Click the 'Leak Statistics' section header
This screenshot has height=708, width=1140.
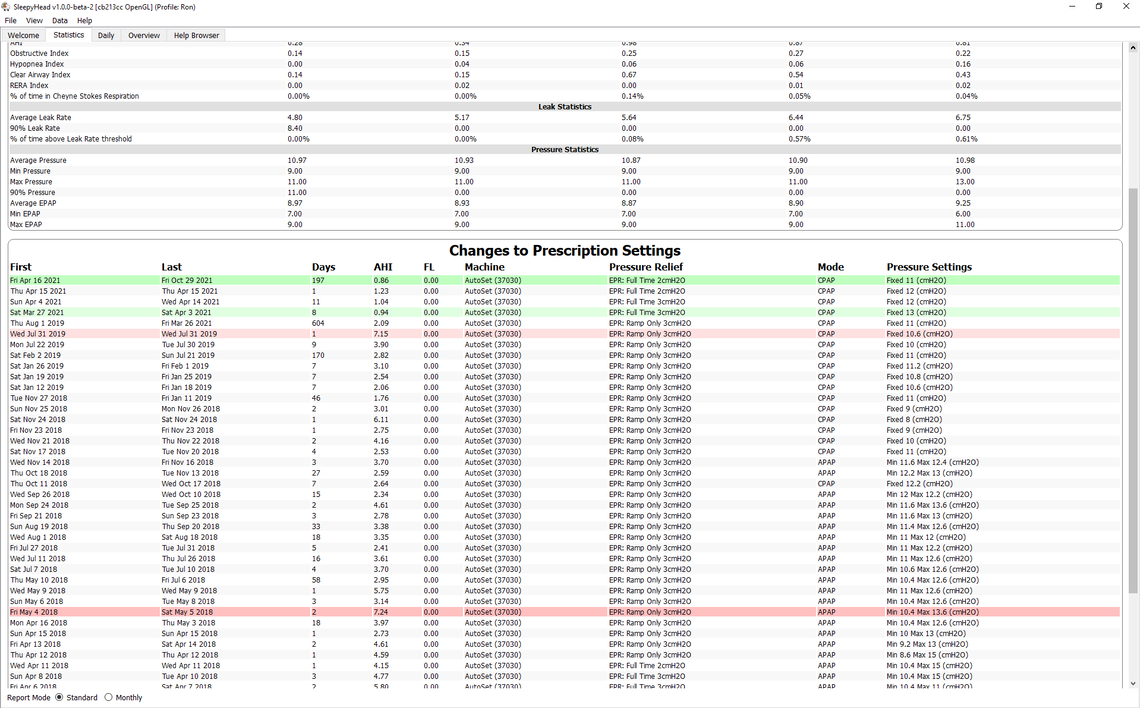pos(565,107)
